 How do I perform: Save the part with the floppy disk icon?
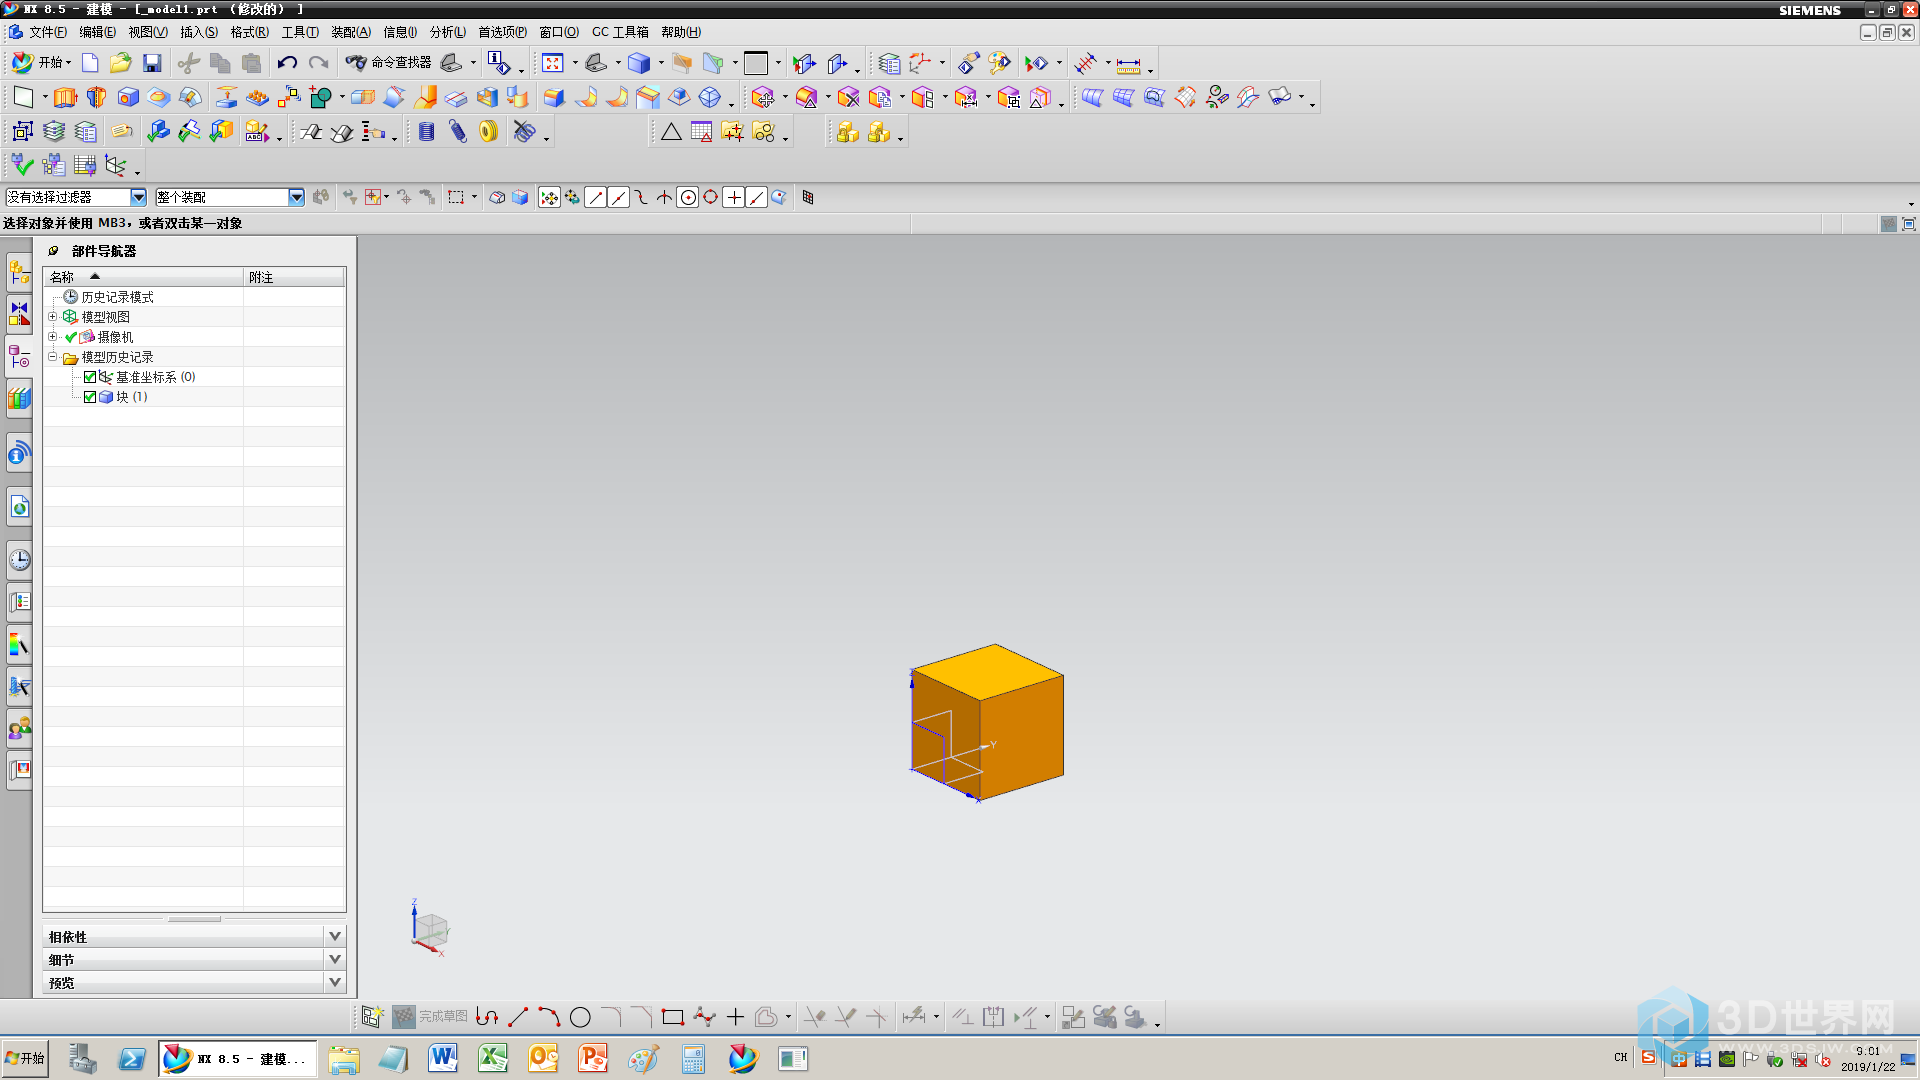pos(152,63)
